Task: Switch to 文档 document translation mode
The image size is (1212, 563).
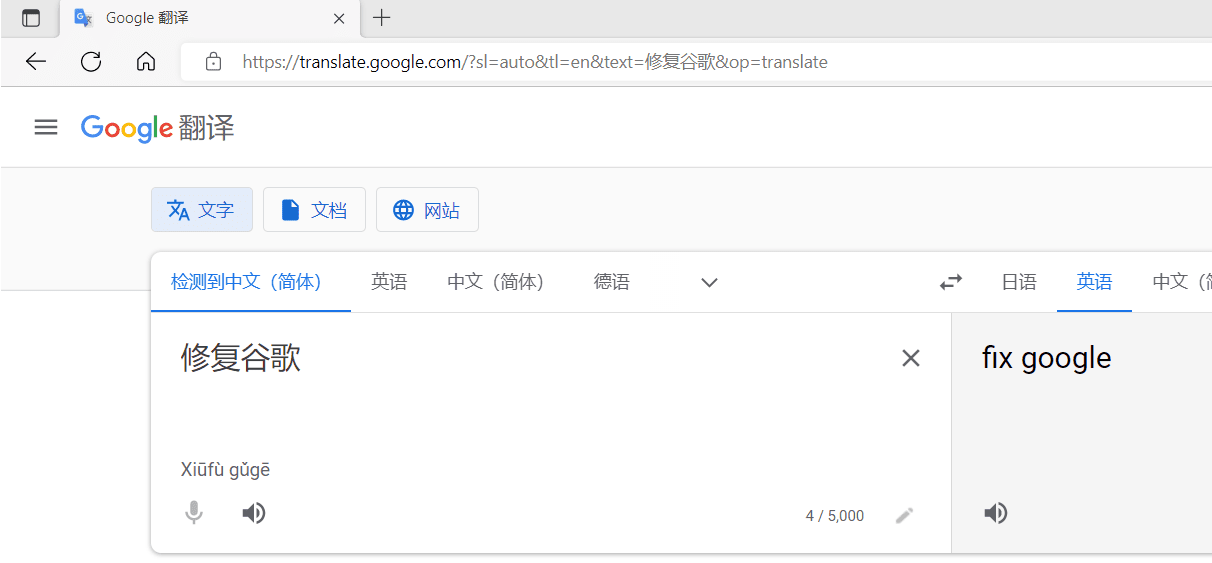Action: [x=314, y=210]
